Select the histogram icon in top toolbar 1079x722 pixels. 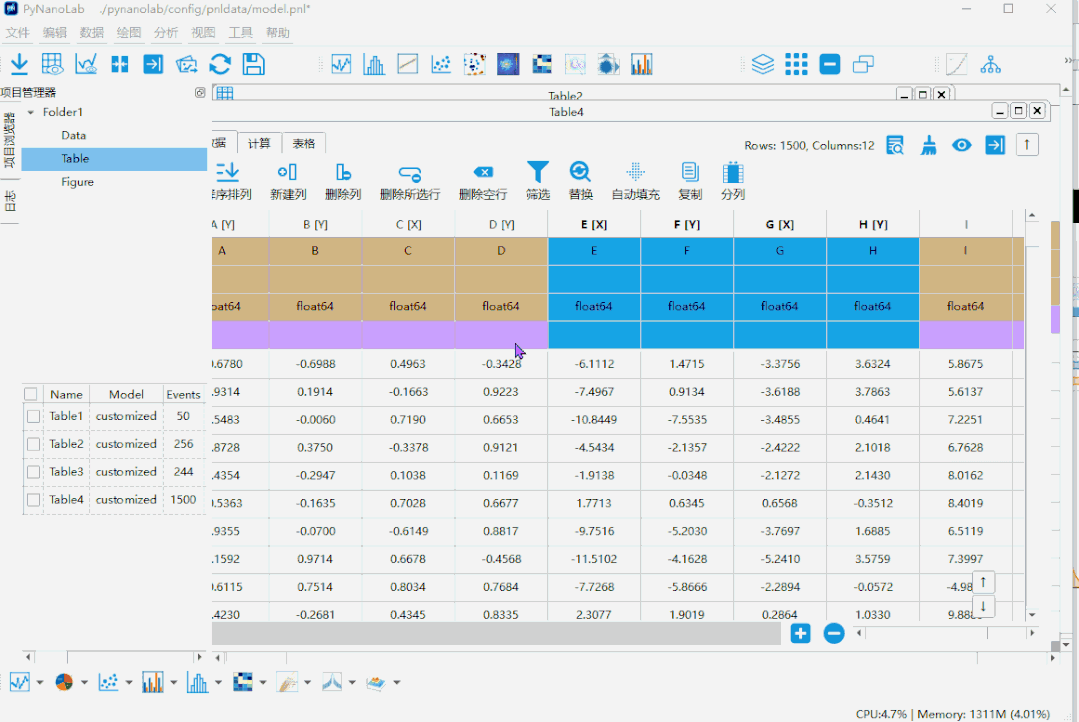click(374, 65)
